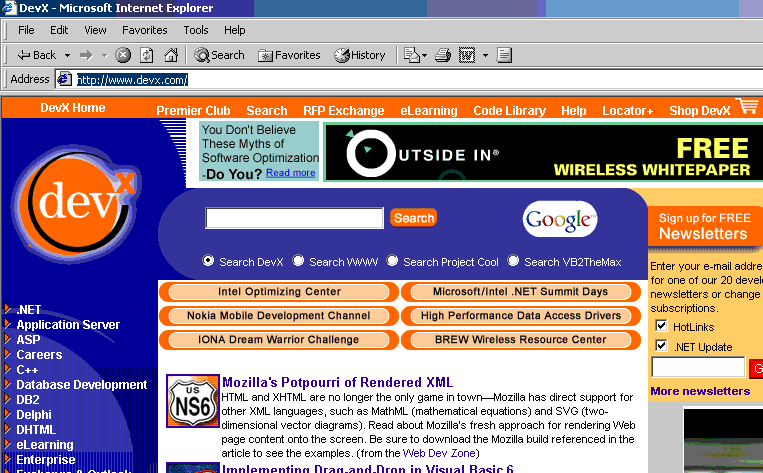763x473 pixels.
Task: Click the Stop loading toolbar icon
Action: coord(123,55)
